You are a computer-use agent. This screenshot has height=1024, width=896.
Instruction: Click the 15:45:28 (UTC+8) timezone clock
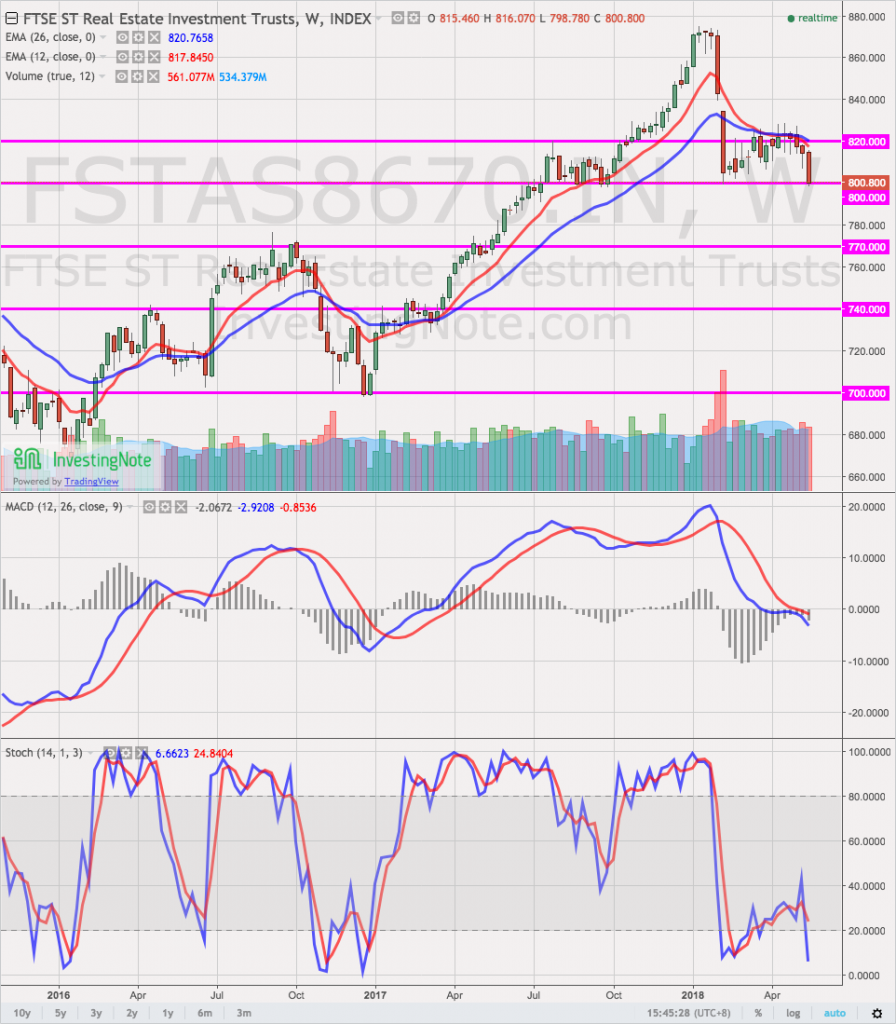click(701, 1012)
